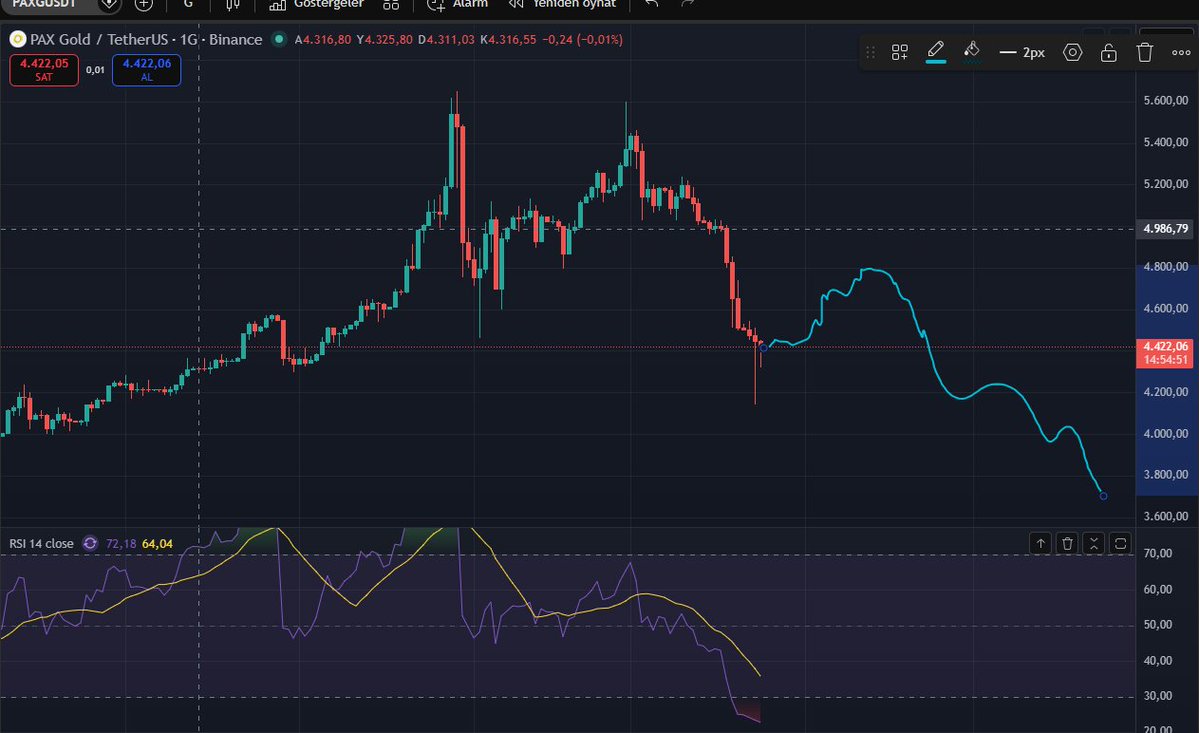Viewport: 1199px width, 733px height.
Task: Click the Y4.325,80 high value
Action: (x=385, y=40)
